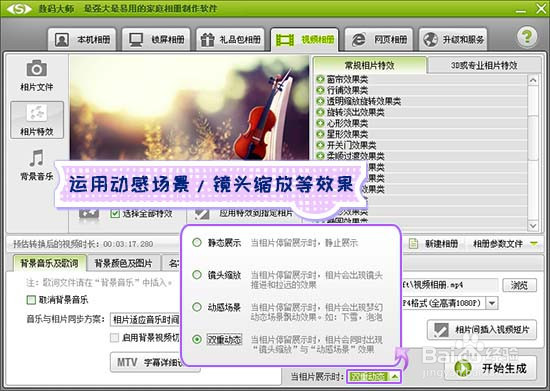Click the violin photo preview

point(189,108)
